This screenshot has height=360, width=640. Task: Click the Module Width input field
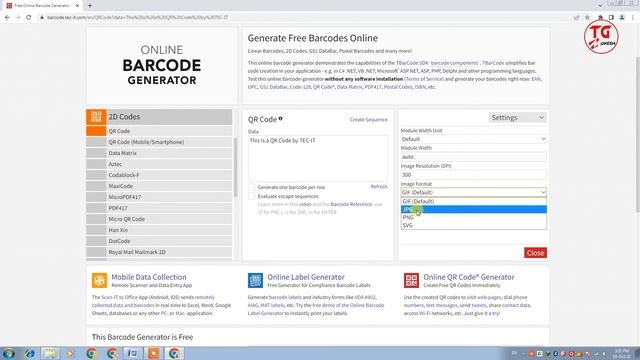tap(473, 157)
